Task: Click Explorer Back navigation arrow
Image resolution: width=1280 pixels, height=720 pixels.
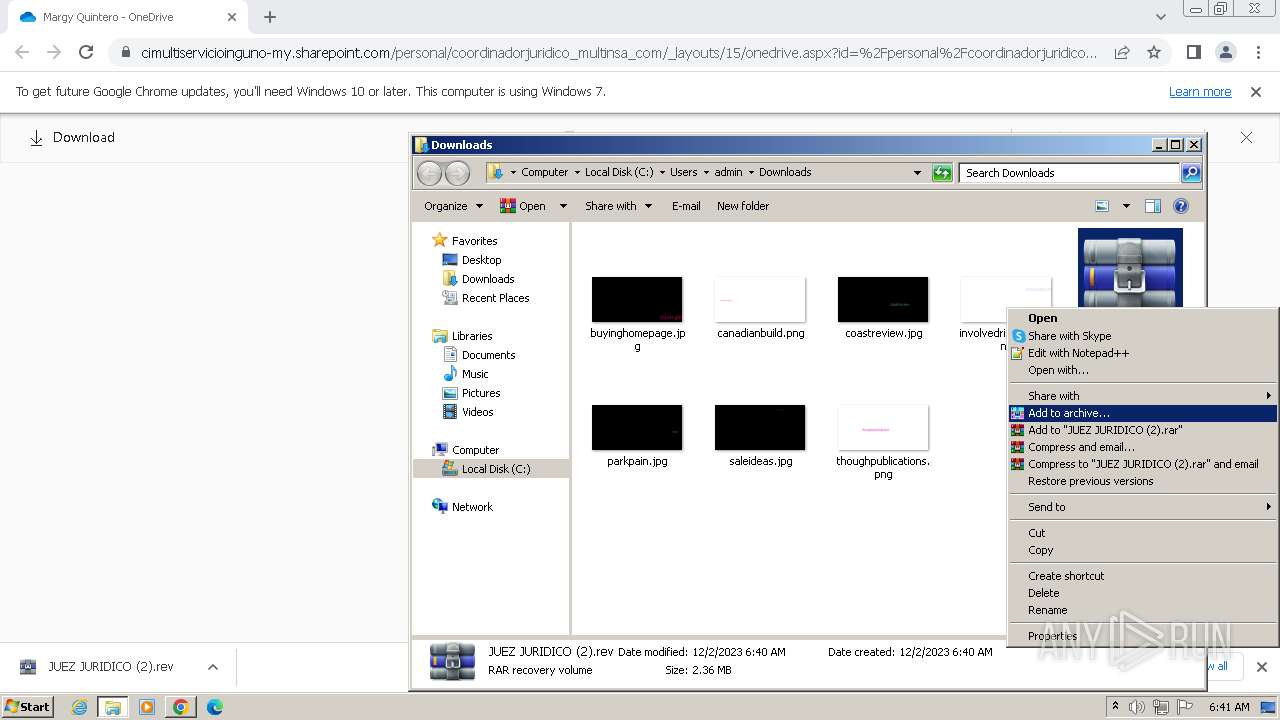Action: click(429, 173)
